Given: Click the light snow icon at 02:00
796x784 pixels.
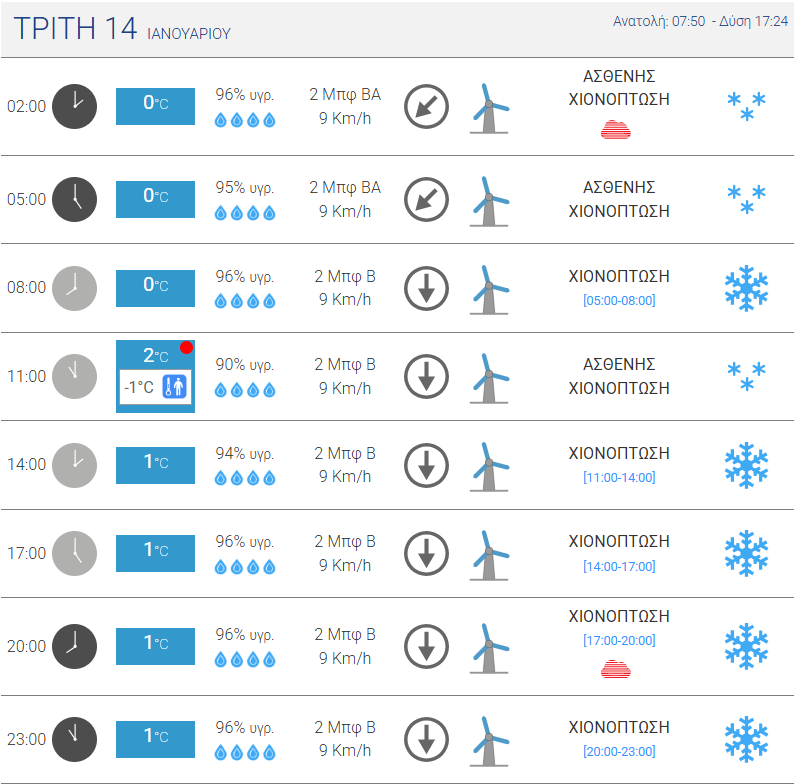Looking at the screenshot, I should coord(746,106).
